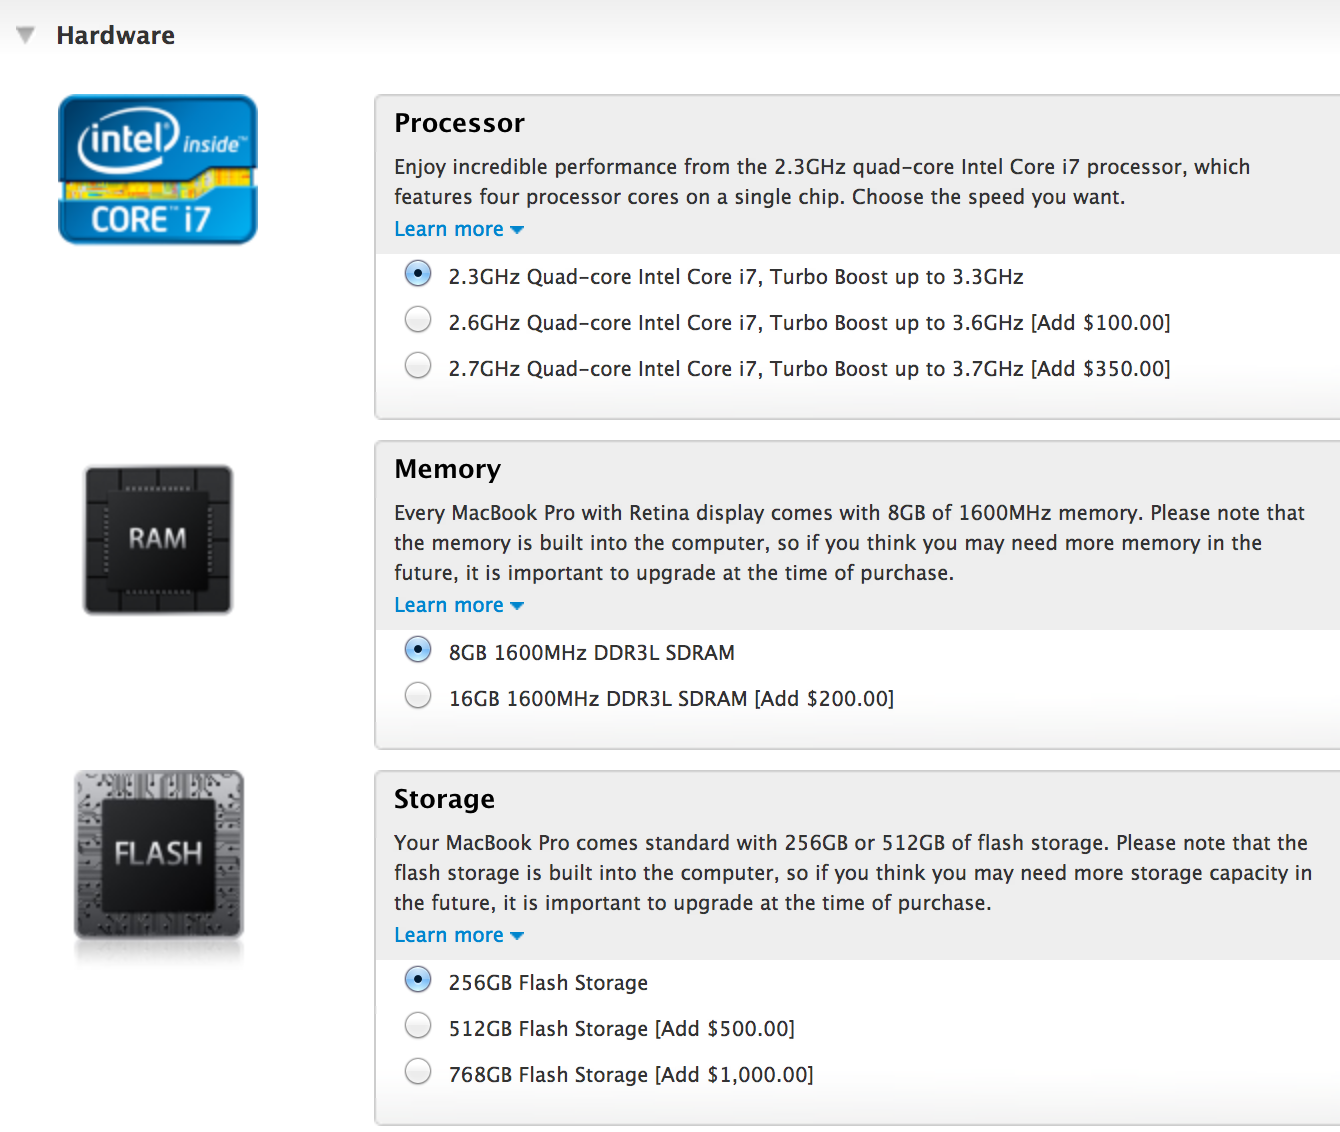Click the Processor panel title
The height and width of the screenshot is (1132, 1340).
(459, 122)
